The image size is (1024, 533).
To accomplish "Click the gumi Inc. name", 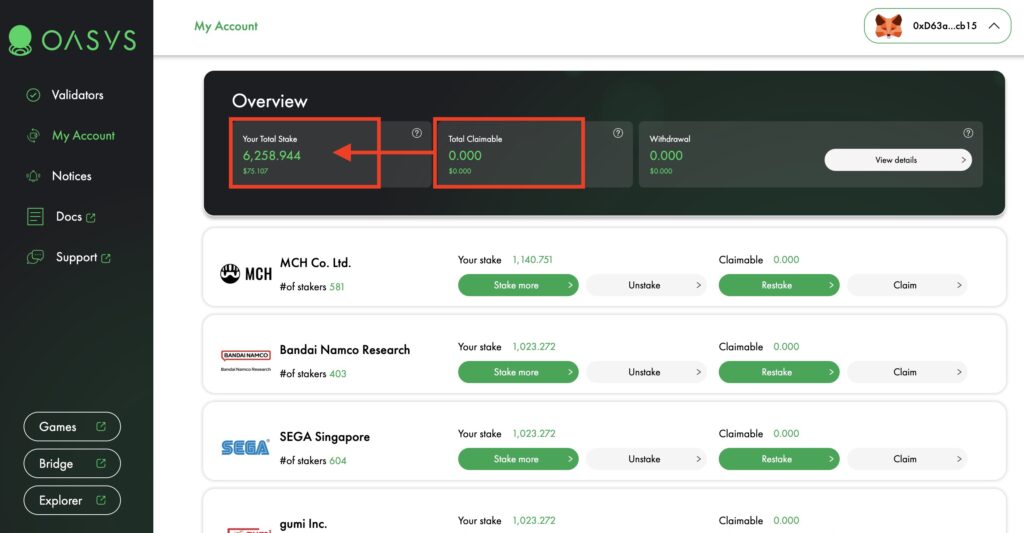I will pyautogui.click(x=303, y=524).
